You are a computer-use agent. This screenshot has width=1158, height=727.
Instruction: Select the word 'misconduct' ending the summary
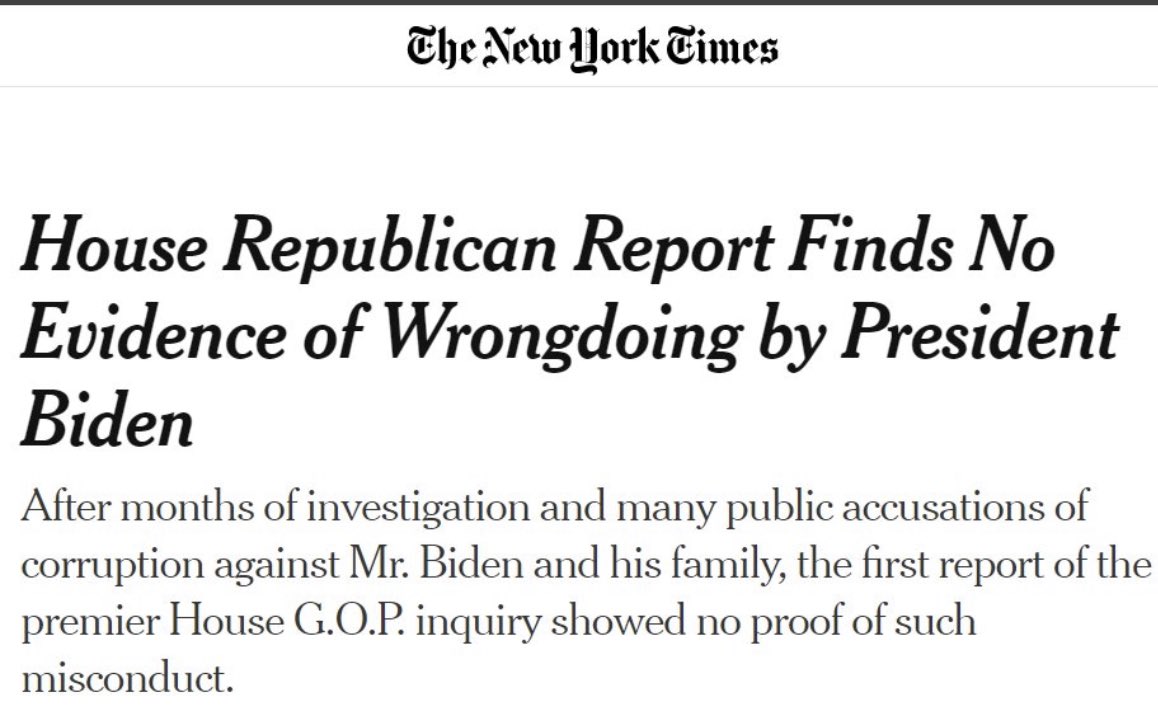(126, 677)
